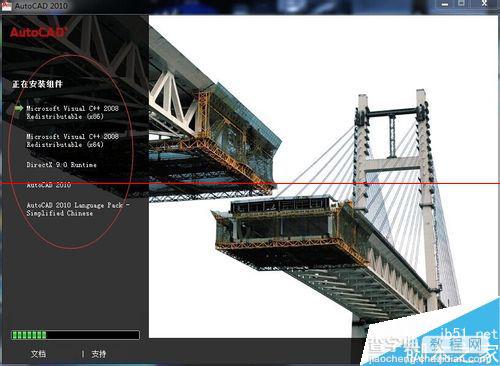Select Microsoft Visual C++ 2008 Redistributable (x64)
Viewport: 500px width, 366px height.
72,140
